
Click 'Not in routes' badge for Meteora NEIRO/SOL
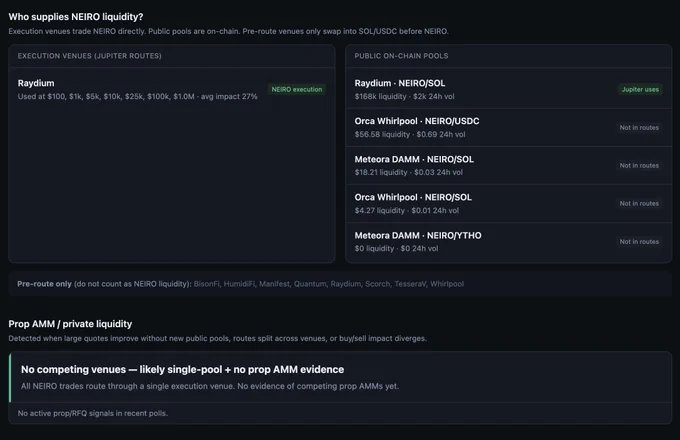639,166
